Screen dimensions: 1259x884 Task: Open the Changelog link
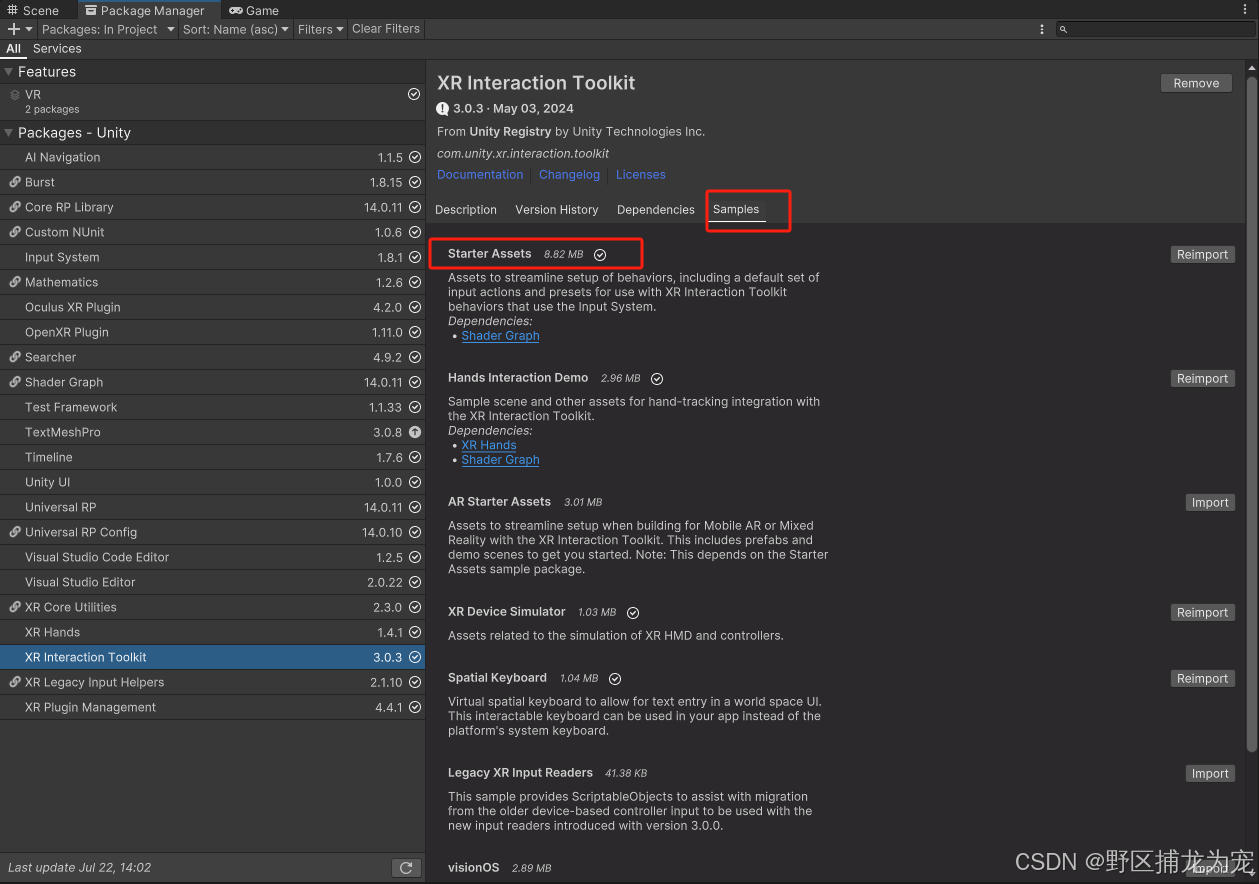point(569,174)
